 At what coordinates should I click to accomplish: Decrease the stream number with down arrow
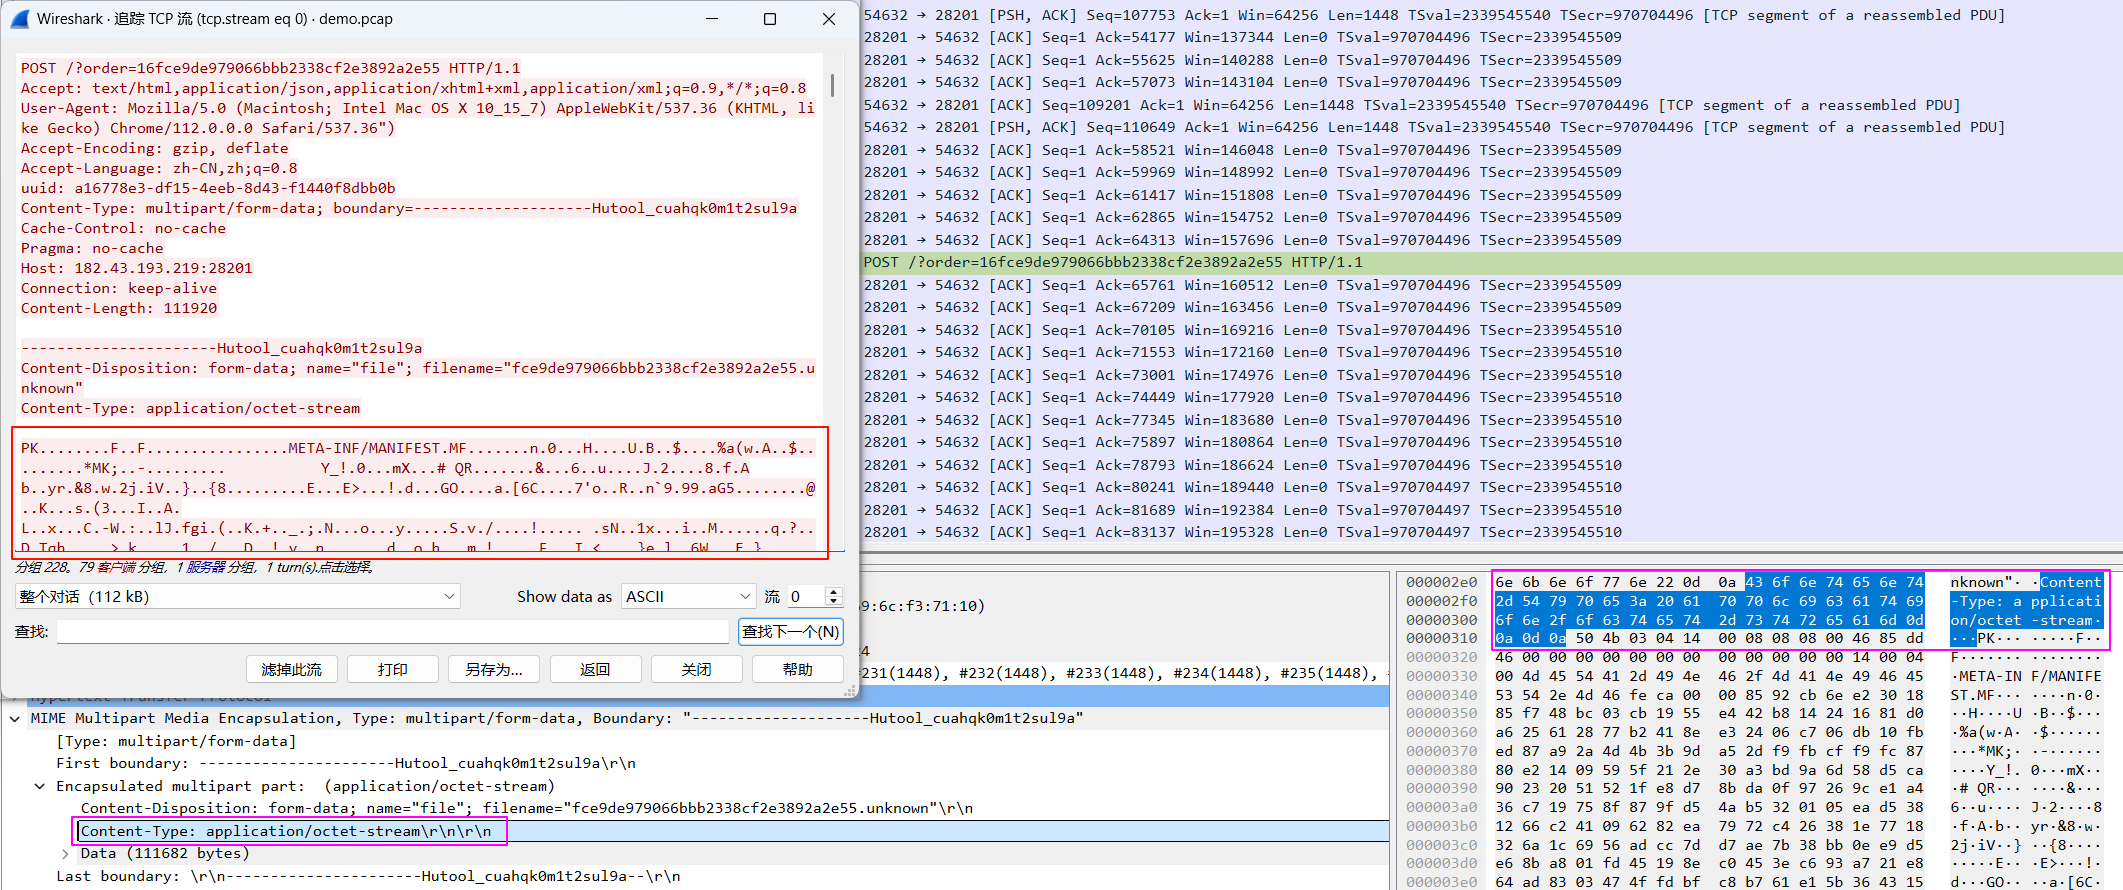[x=833, y=602]
